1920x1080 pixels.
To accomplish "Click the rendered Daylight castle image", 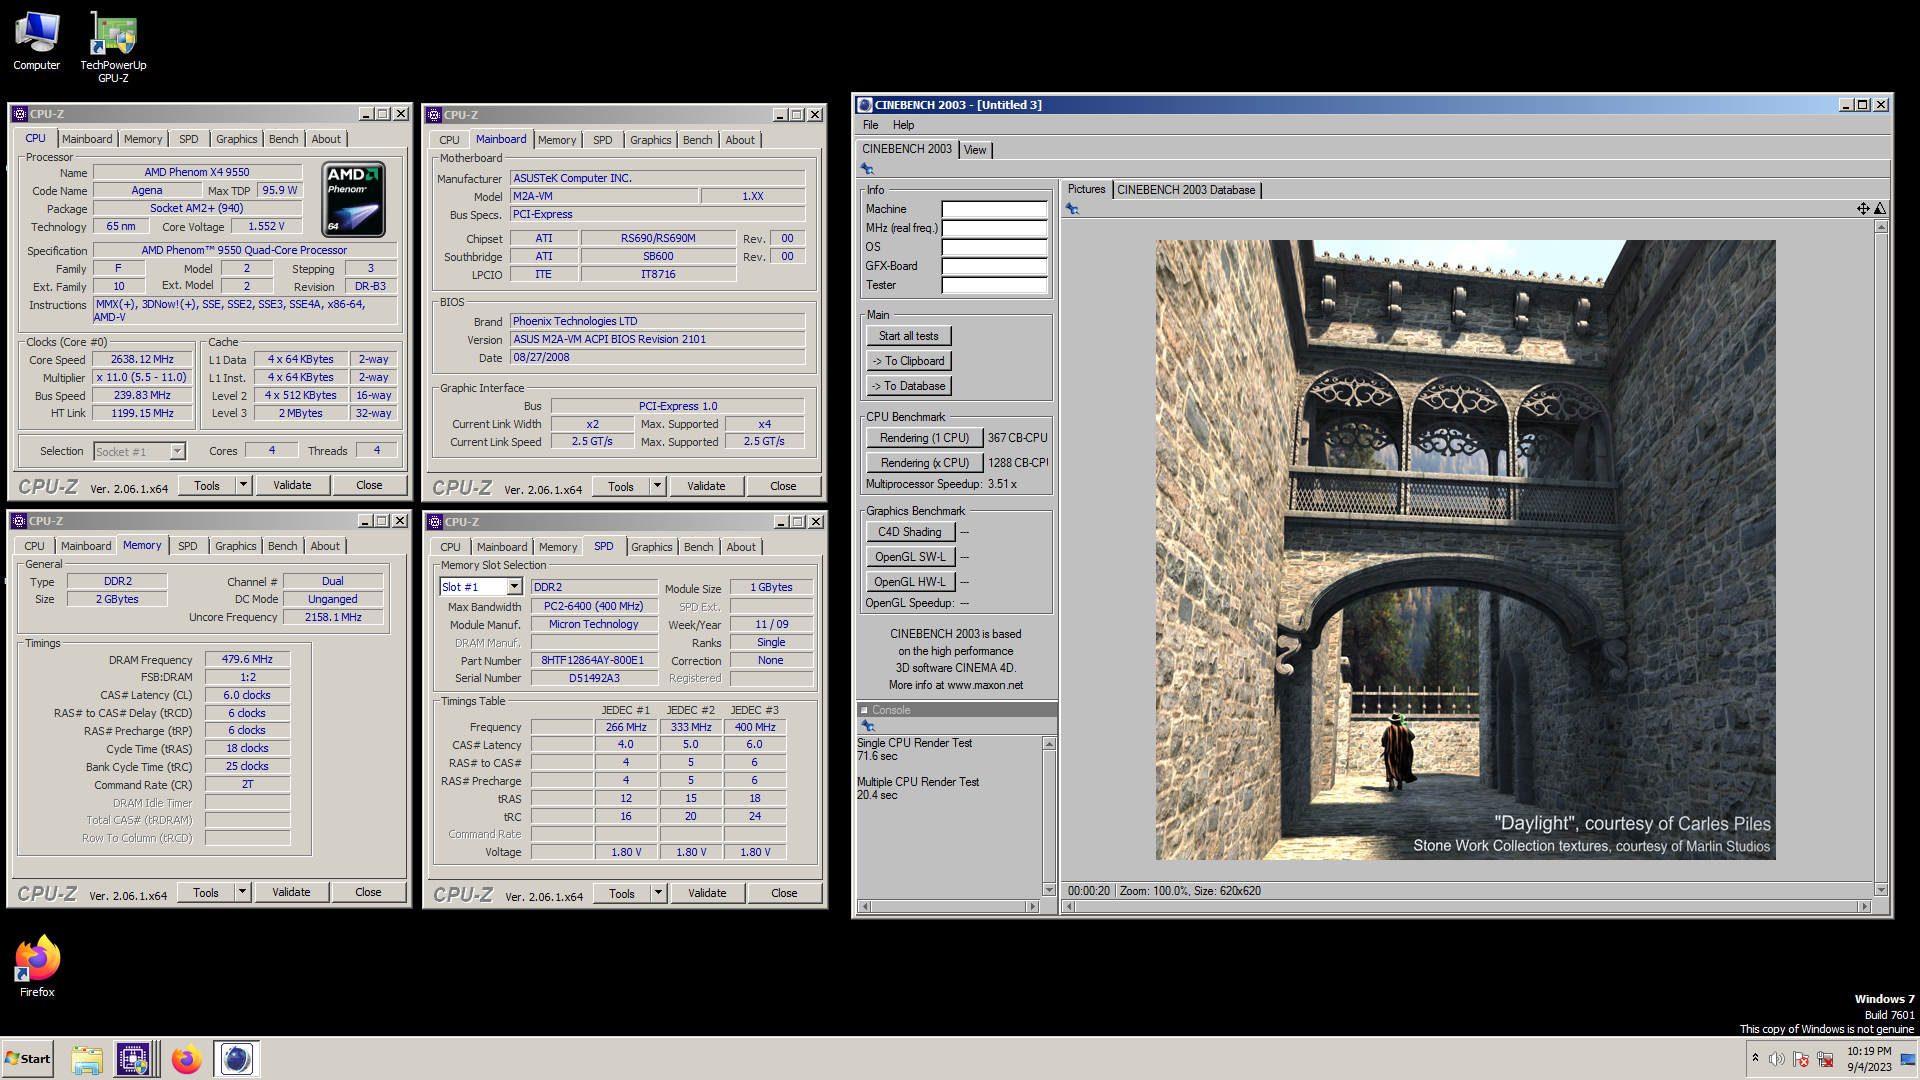I will tap(1466, 549).
